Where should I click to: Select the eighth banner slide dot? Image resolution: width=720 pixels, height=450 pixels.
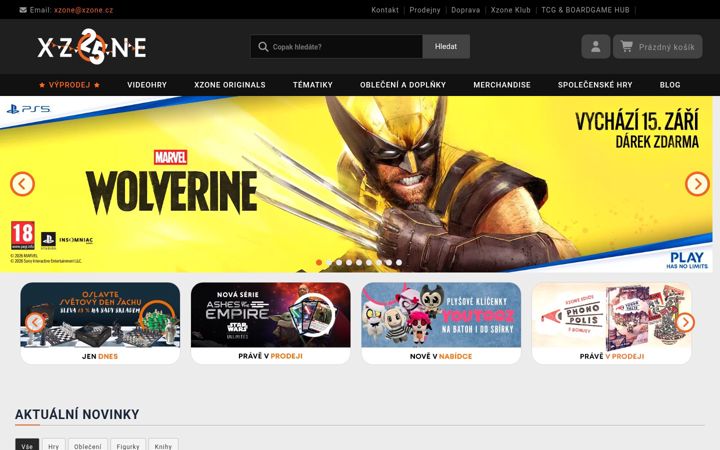pyautogui.click(x=389, y=262)
